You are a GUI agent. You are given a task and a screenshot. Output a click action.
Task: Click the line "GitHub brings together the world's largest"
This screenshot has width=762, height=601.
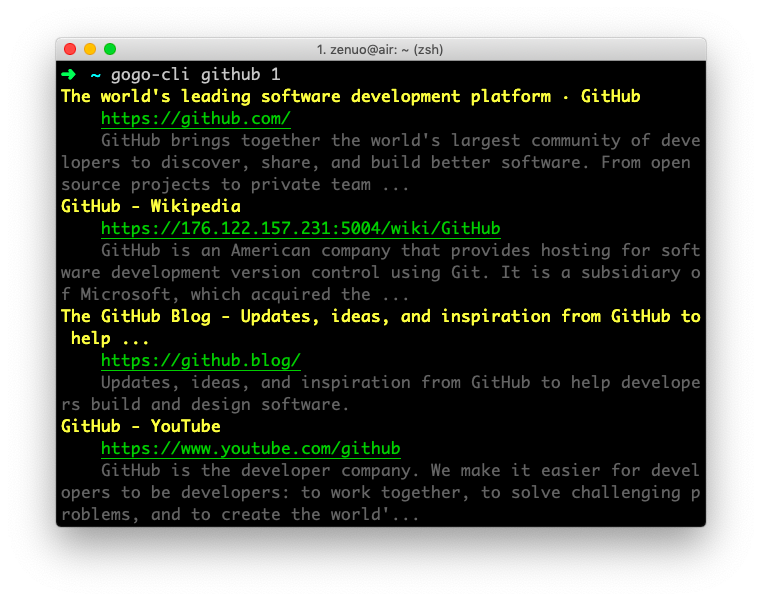point(311,140)
